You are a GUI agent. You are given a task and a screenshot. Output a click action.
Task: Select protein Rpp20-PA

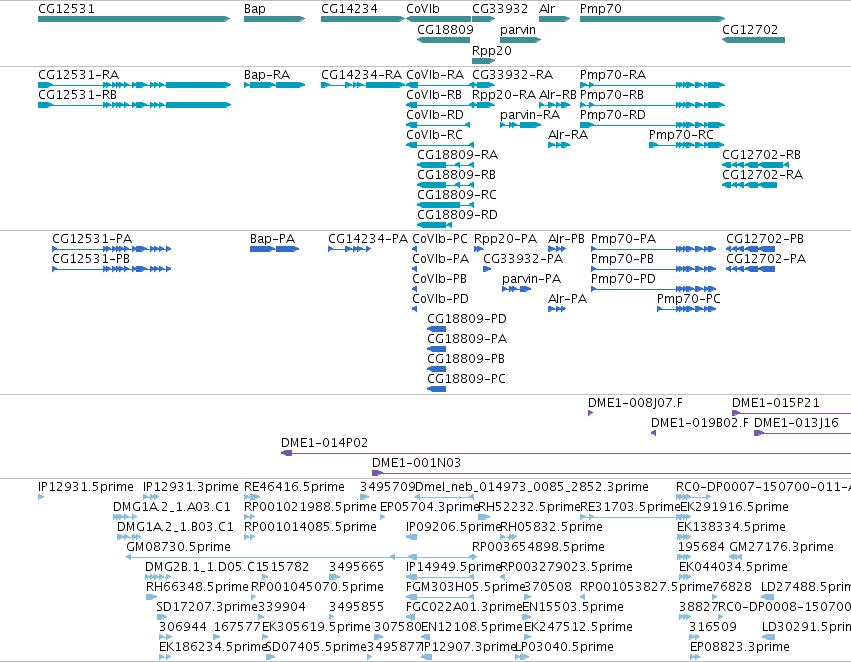click(479, 249)
